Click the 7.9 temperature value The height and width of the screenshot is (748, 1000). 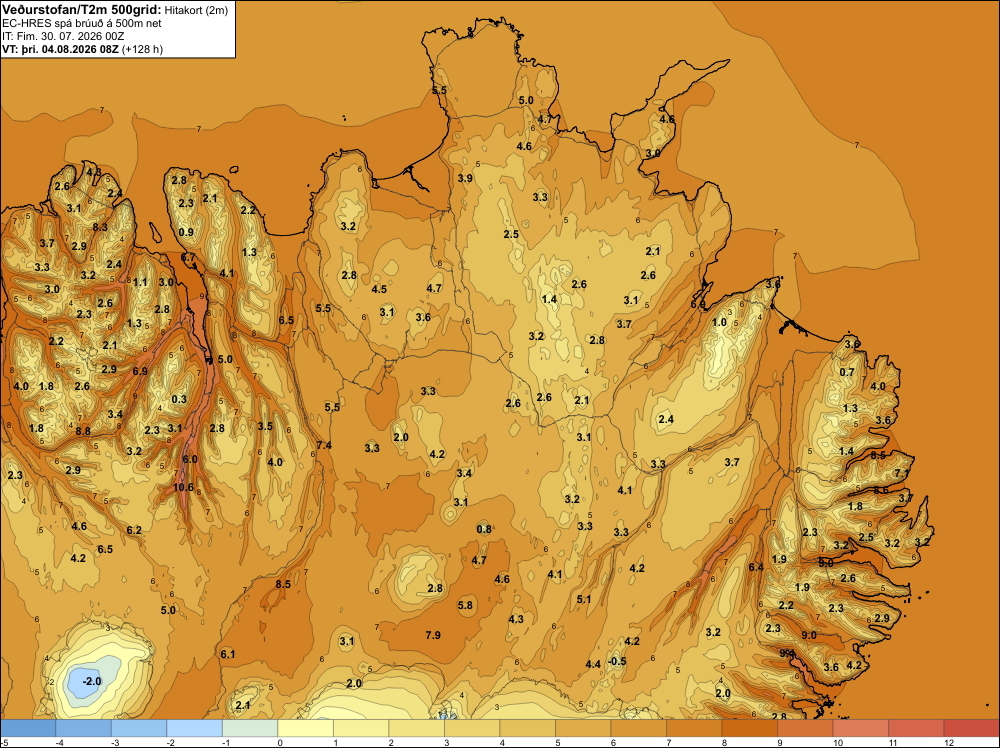433,634
